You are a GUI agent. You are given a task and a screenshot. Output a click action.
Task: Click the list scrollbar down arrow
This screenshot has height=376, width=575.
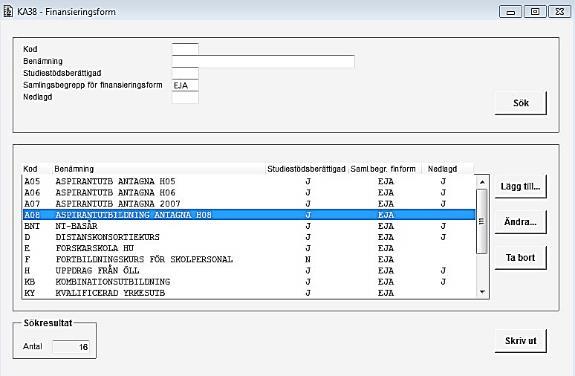[482, 292]
